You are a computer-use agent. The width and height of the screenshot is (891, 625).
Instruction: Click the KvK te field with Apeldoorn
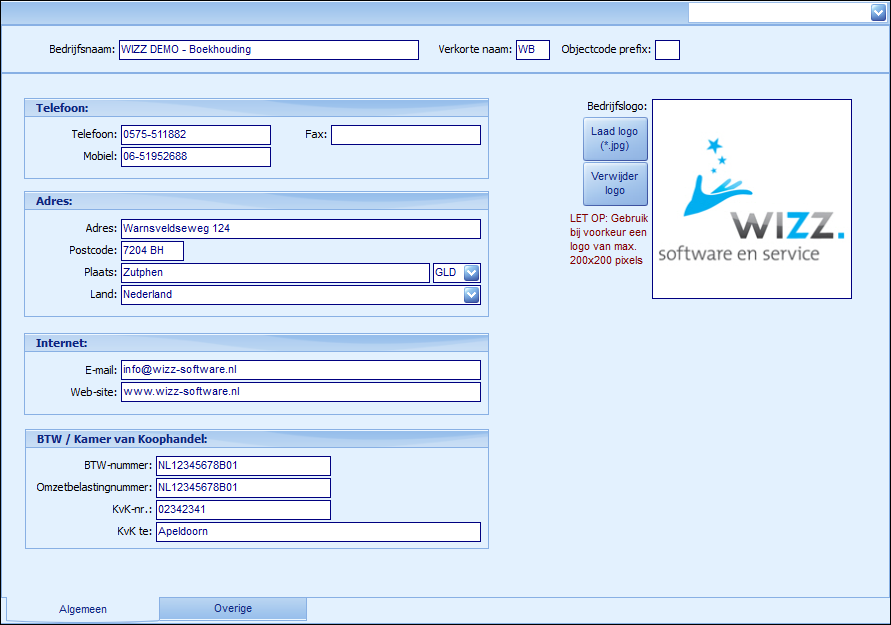(318, 532)
